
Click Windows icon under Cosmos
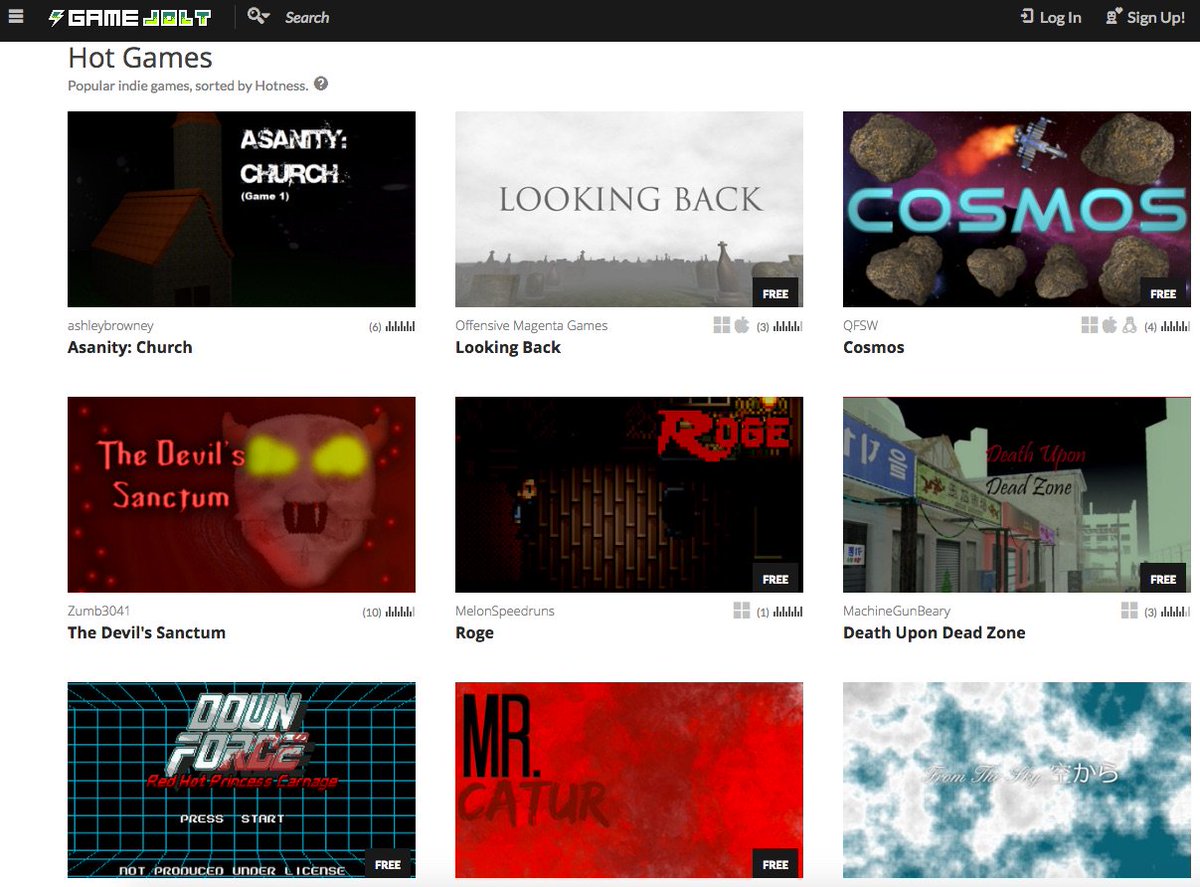click(x=1090, y=325)
